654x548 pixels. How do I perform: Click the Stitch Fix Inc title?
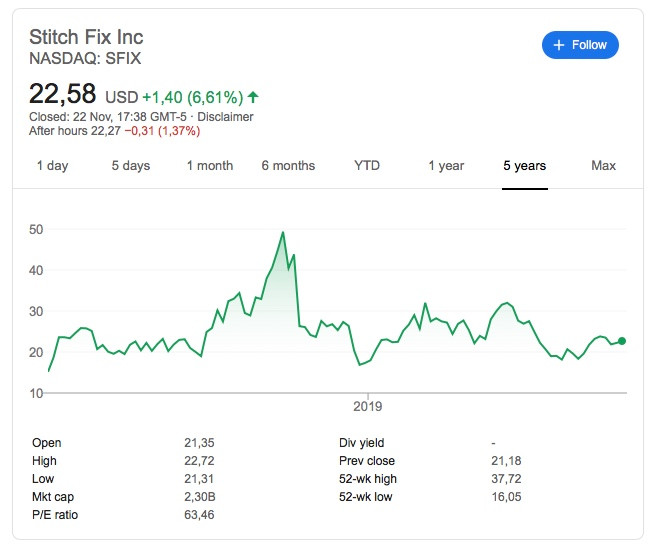pos(86,37)
